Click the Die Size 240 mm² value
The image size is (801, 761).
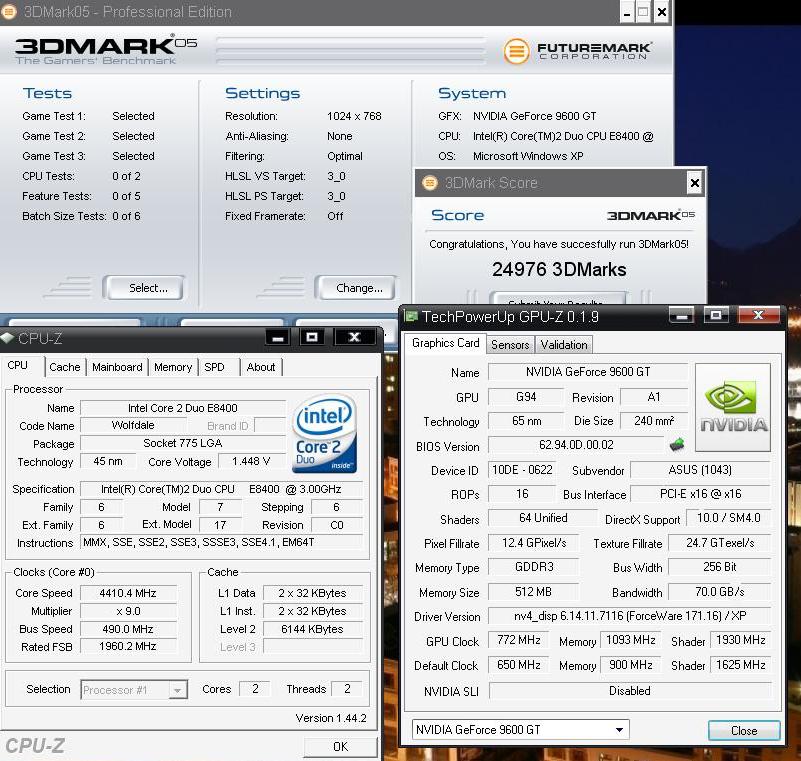(x=654, y=420)
